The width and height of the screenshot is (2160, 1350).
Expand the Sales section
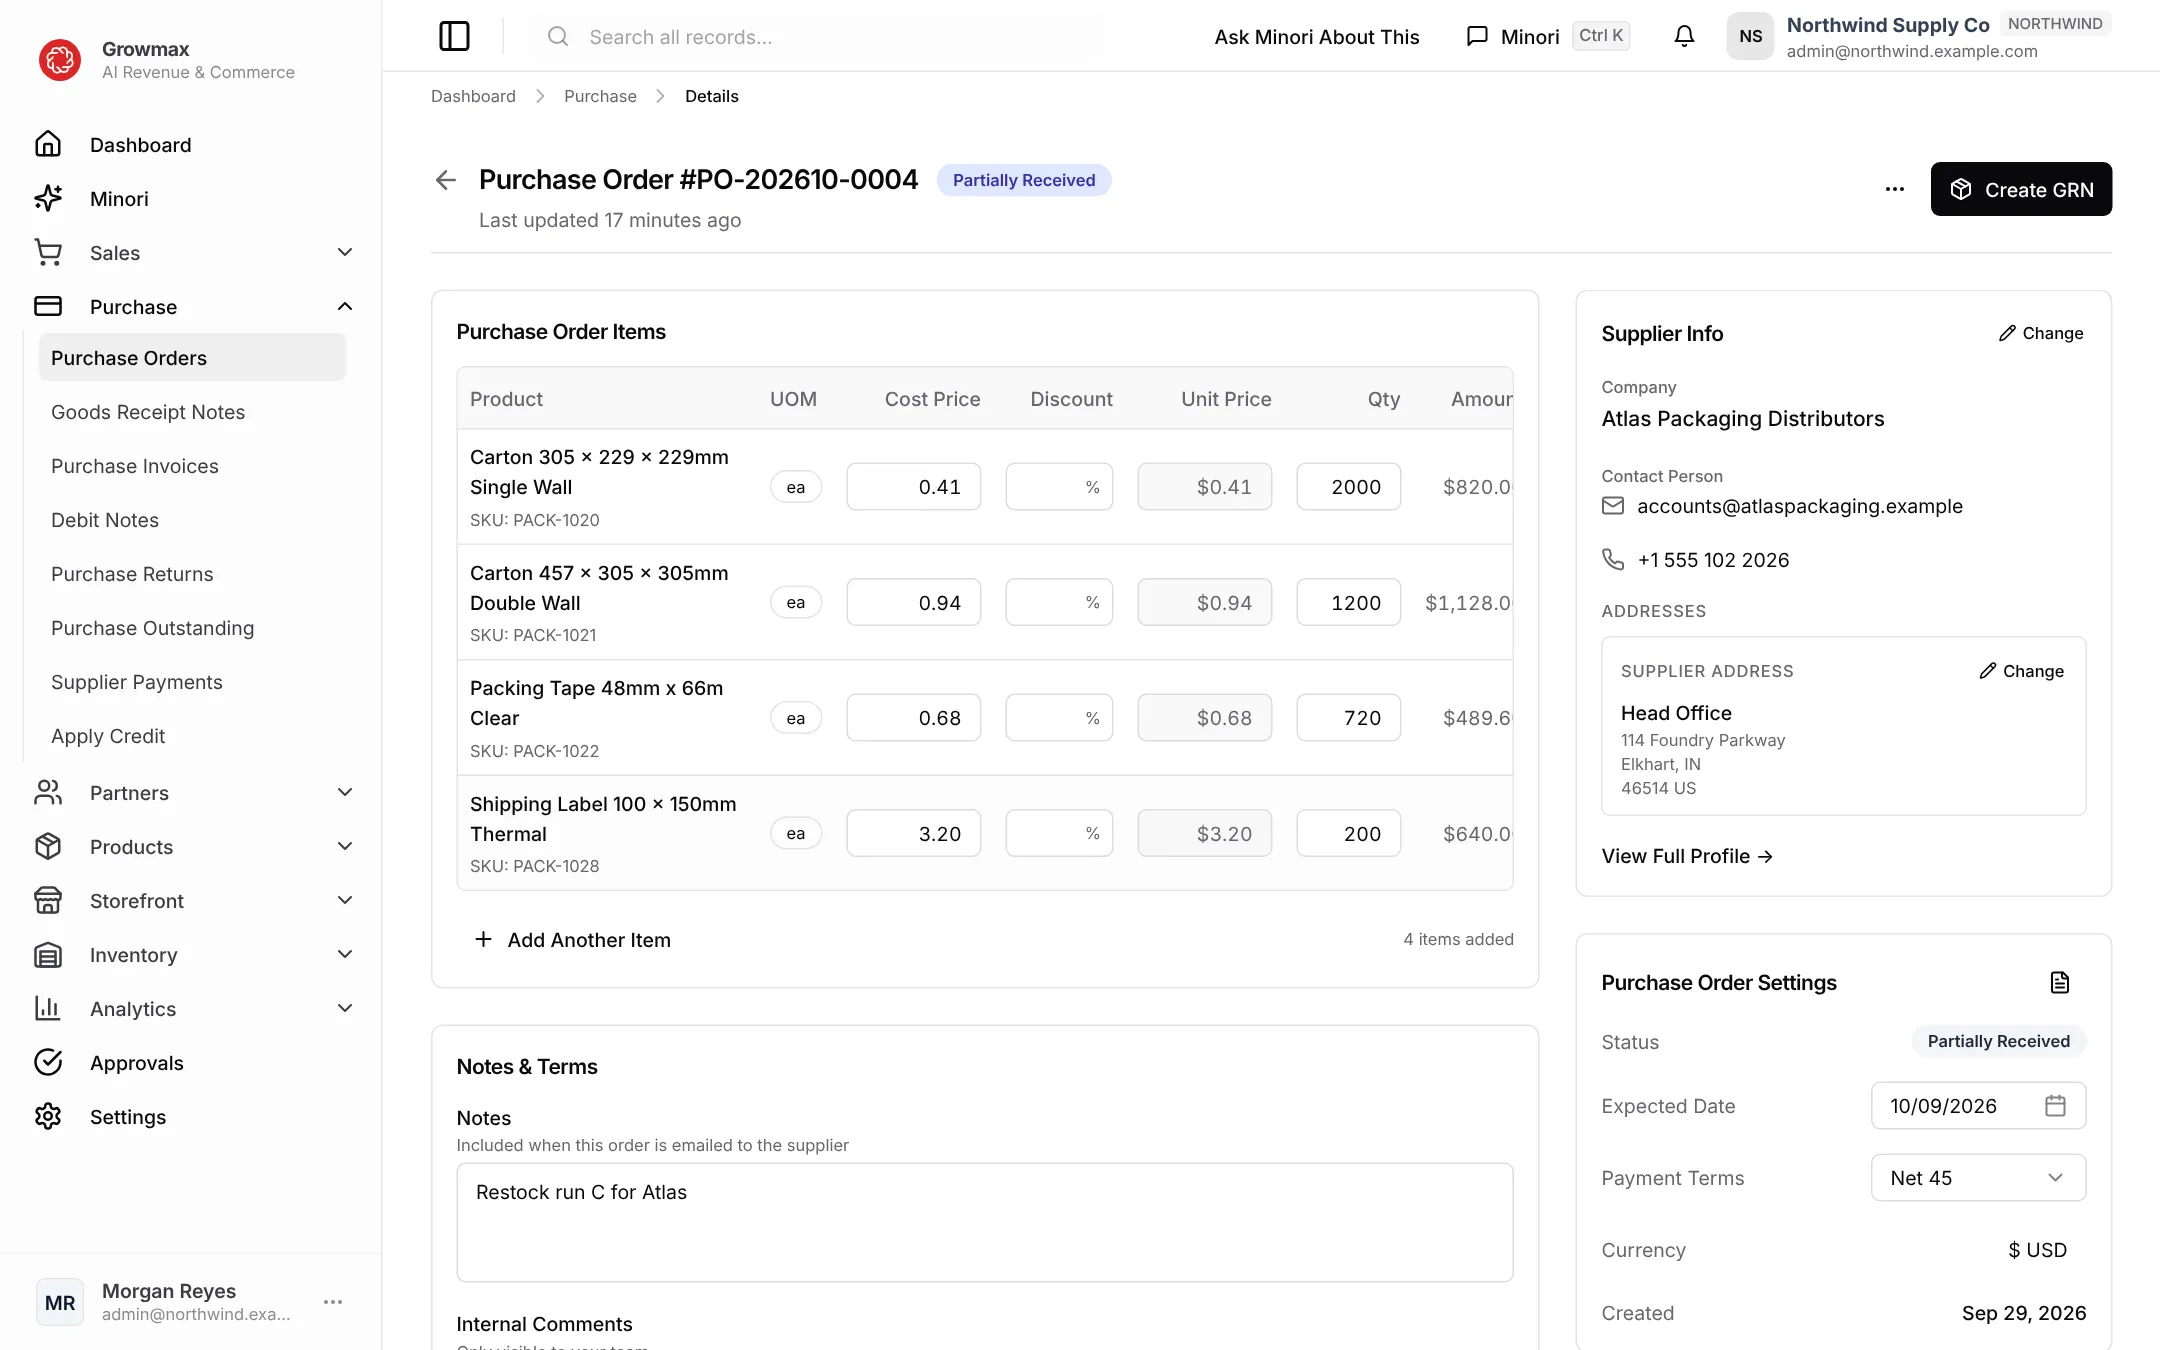tap(193, 252)
